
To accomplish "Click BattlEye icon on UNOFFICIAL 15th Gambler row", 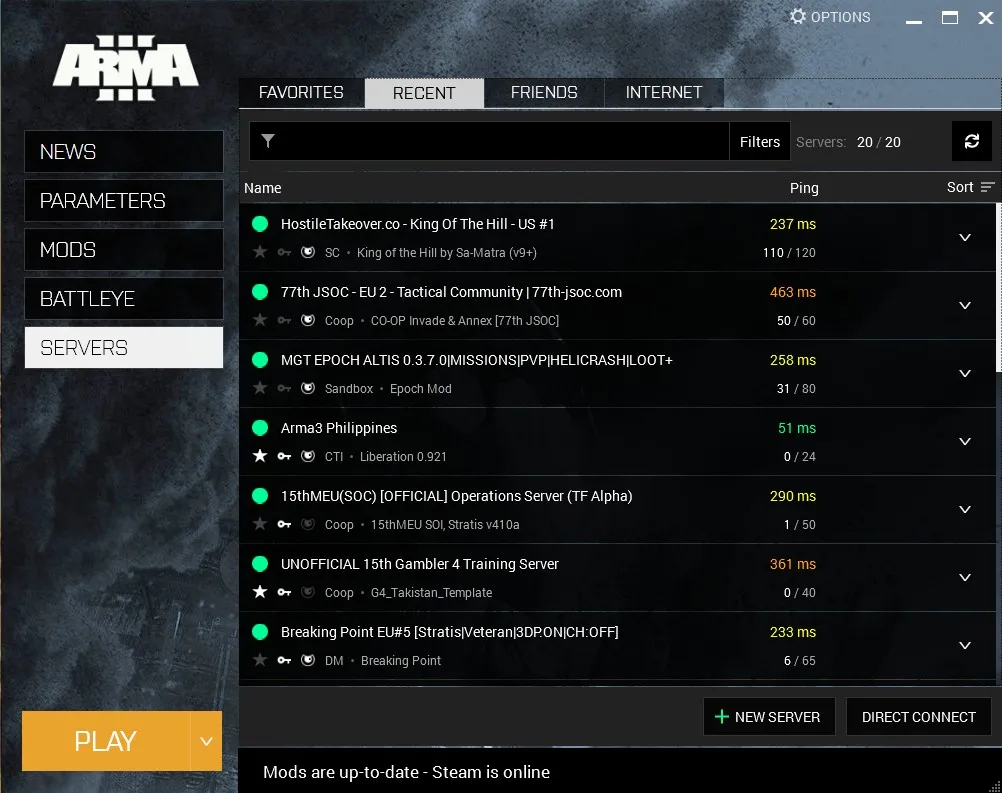I will coord(308,592).
